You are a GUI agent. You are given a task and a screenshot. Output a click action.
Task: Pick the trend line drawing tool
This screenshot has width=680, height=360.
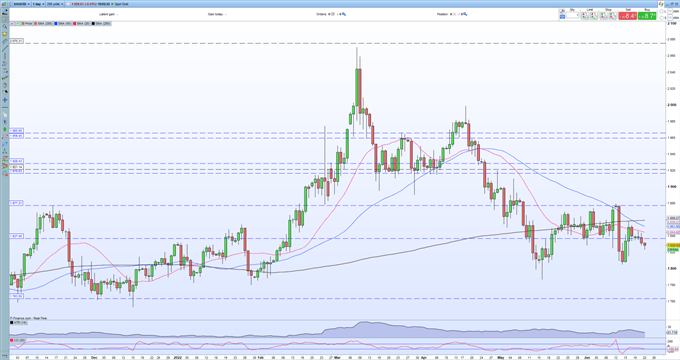pyautogui.click(x=5, y=48)
